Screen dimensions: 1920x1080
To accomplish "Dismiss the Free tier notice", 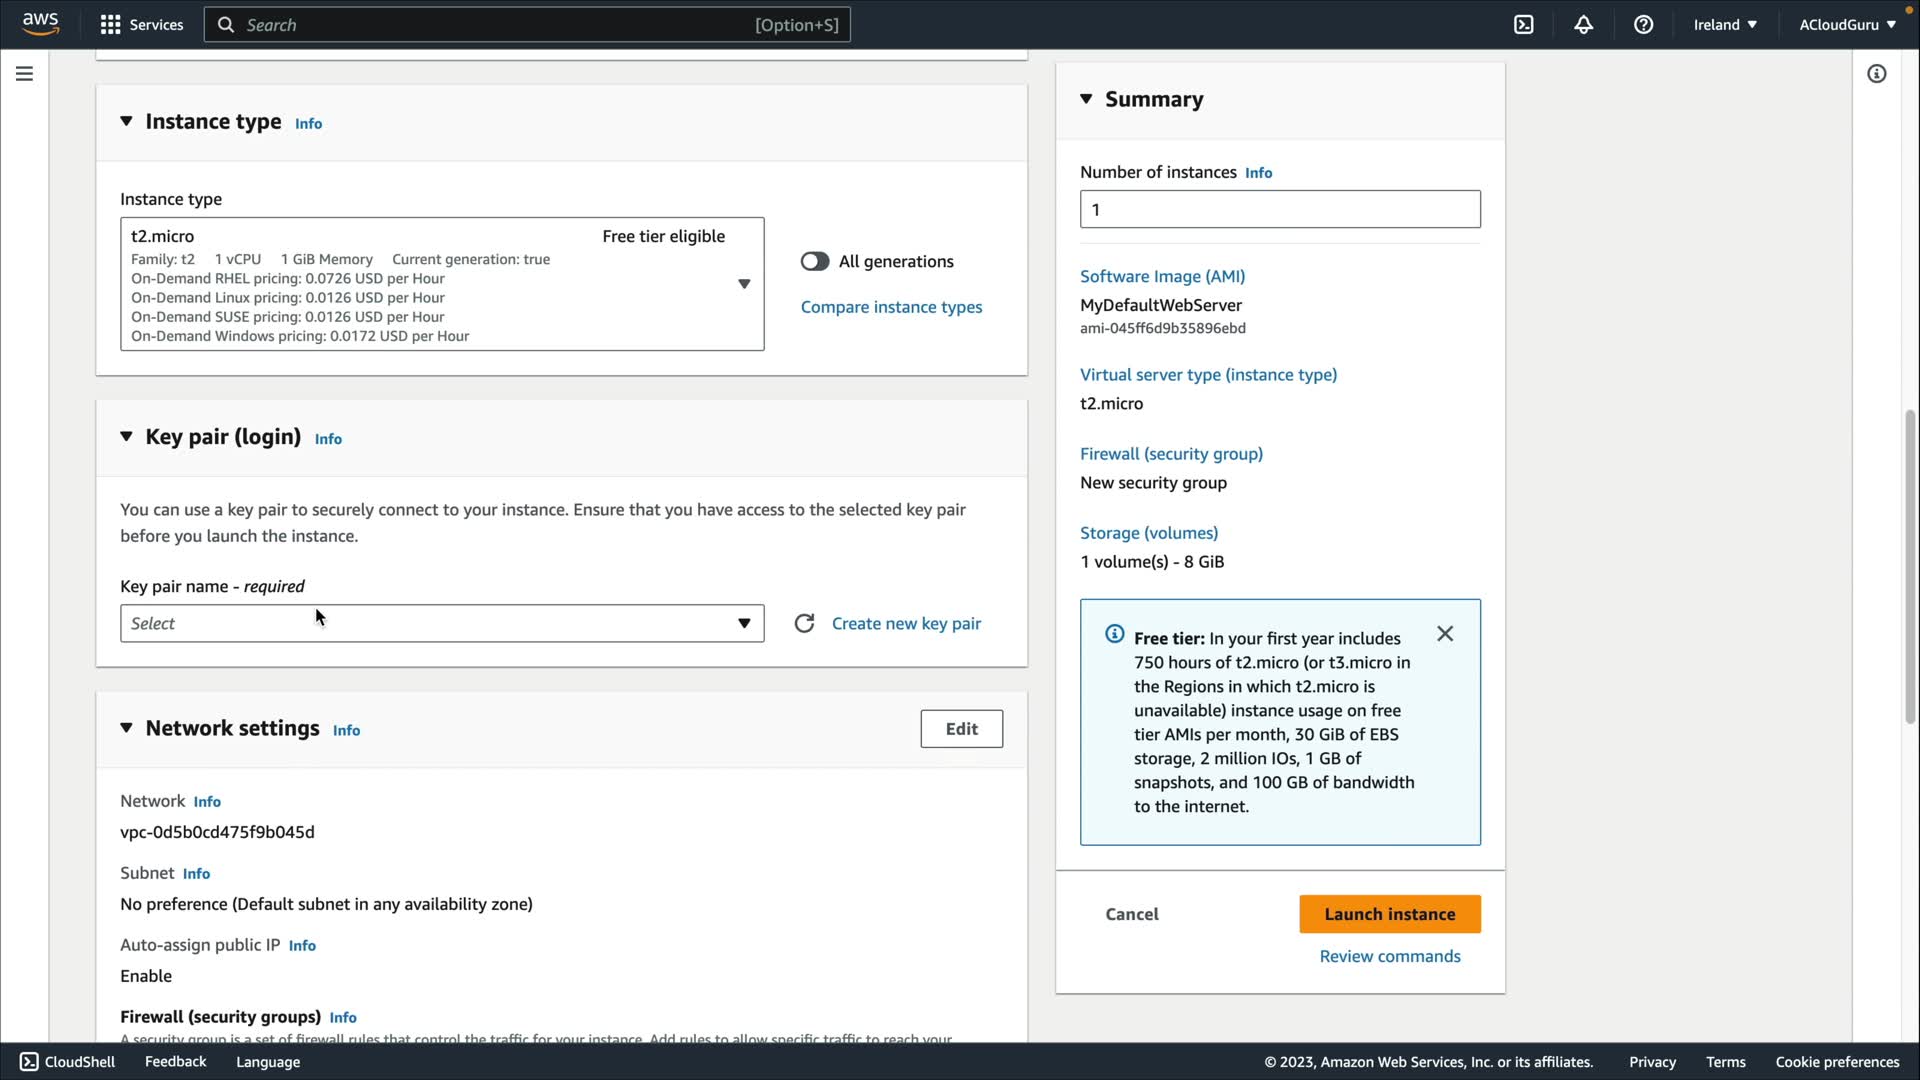I will (x=1444, y=634).
